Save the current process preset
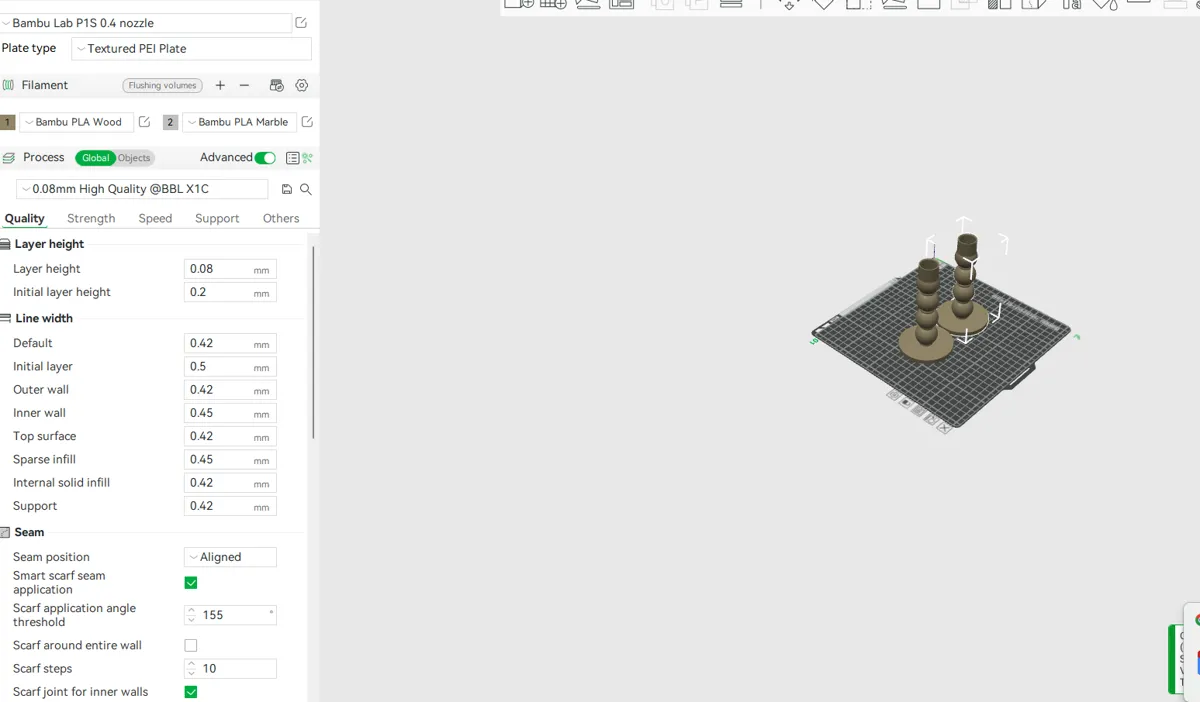The width and height of the screenshot is (1200, 702). [287, 189]
